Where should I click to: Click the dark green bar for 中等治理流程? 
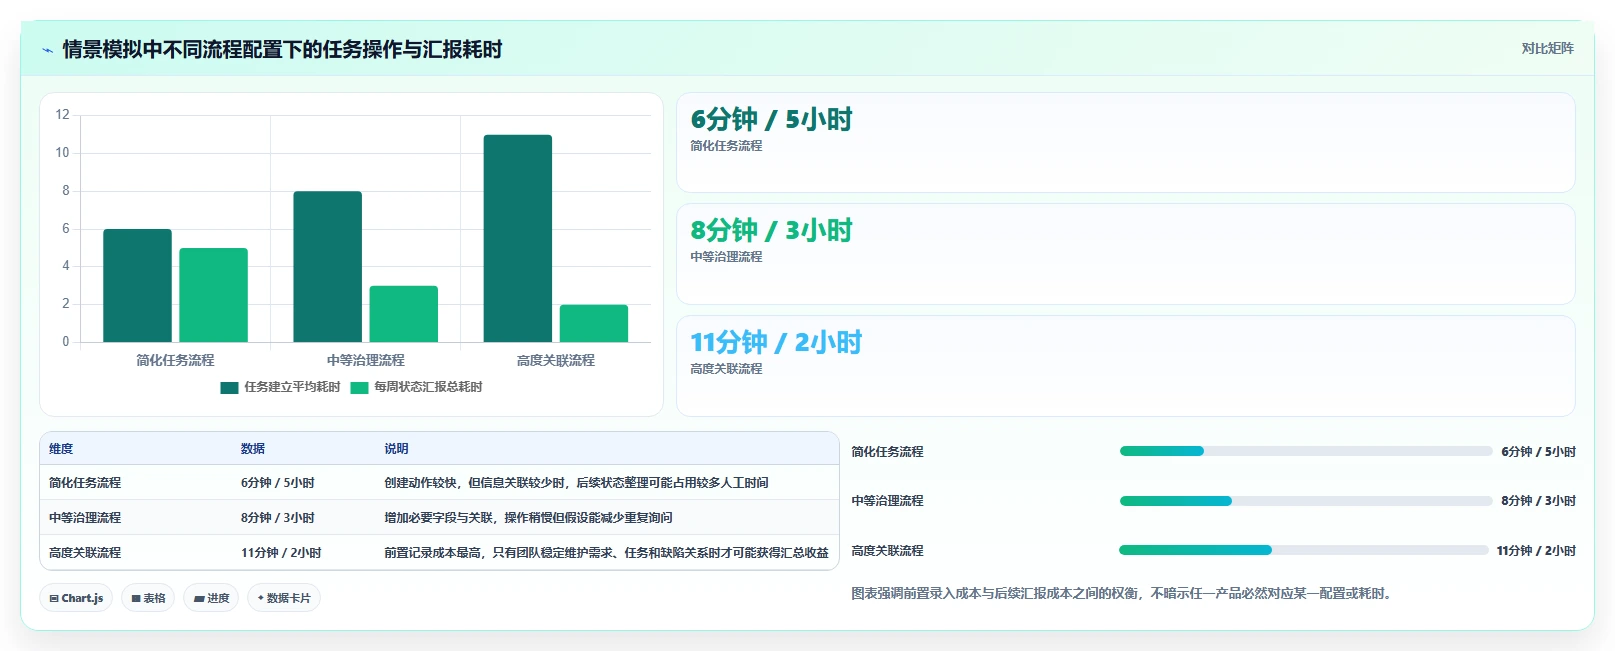tap(327, 267)
